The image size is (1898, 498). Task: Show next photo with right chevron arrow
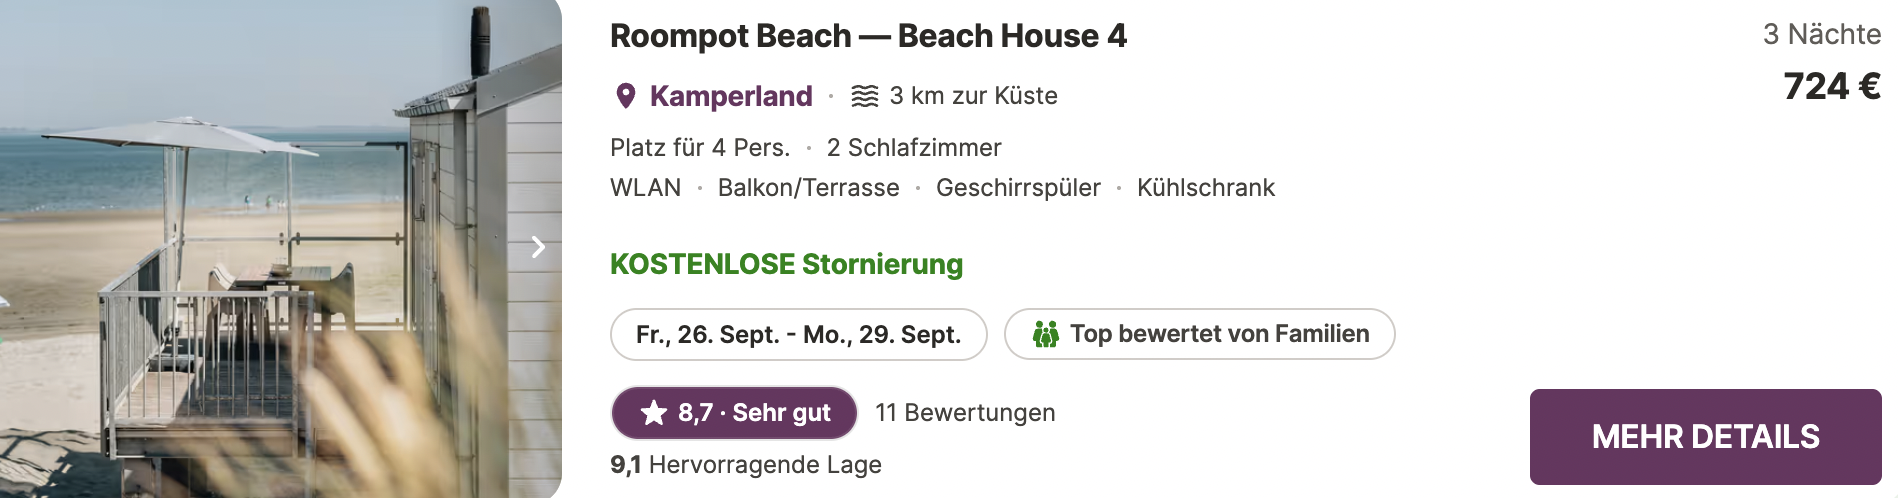pos(538,246)
